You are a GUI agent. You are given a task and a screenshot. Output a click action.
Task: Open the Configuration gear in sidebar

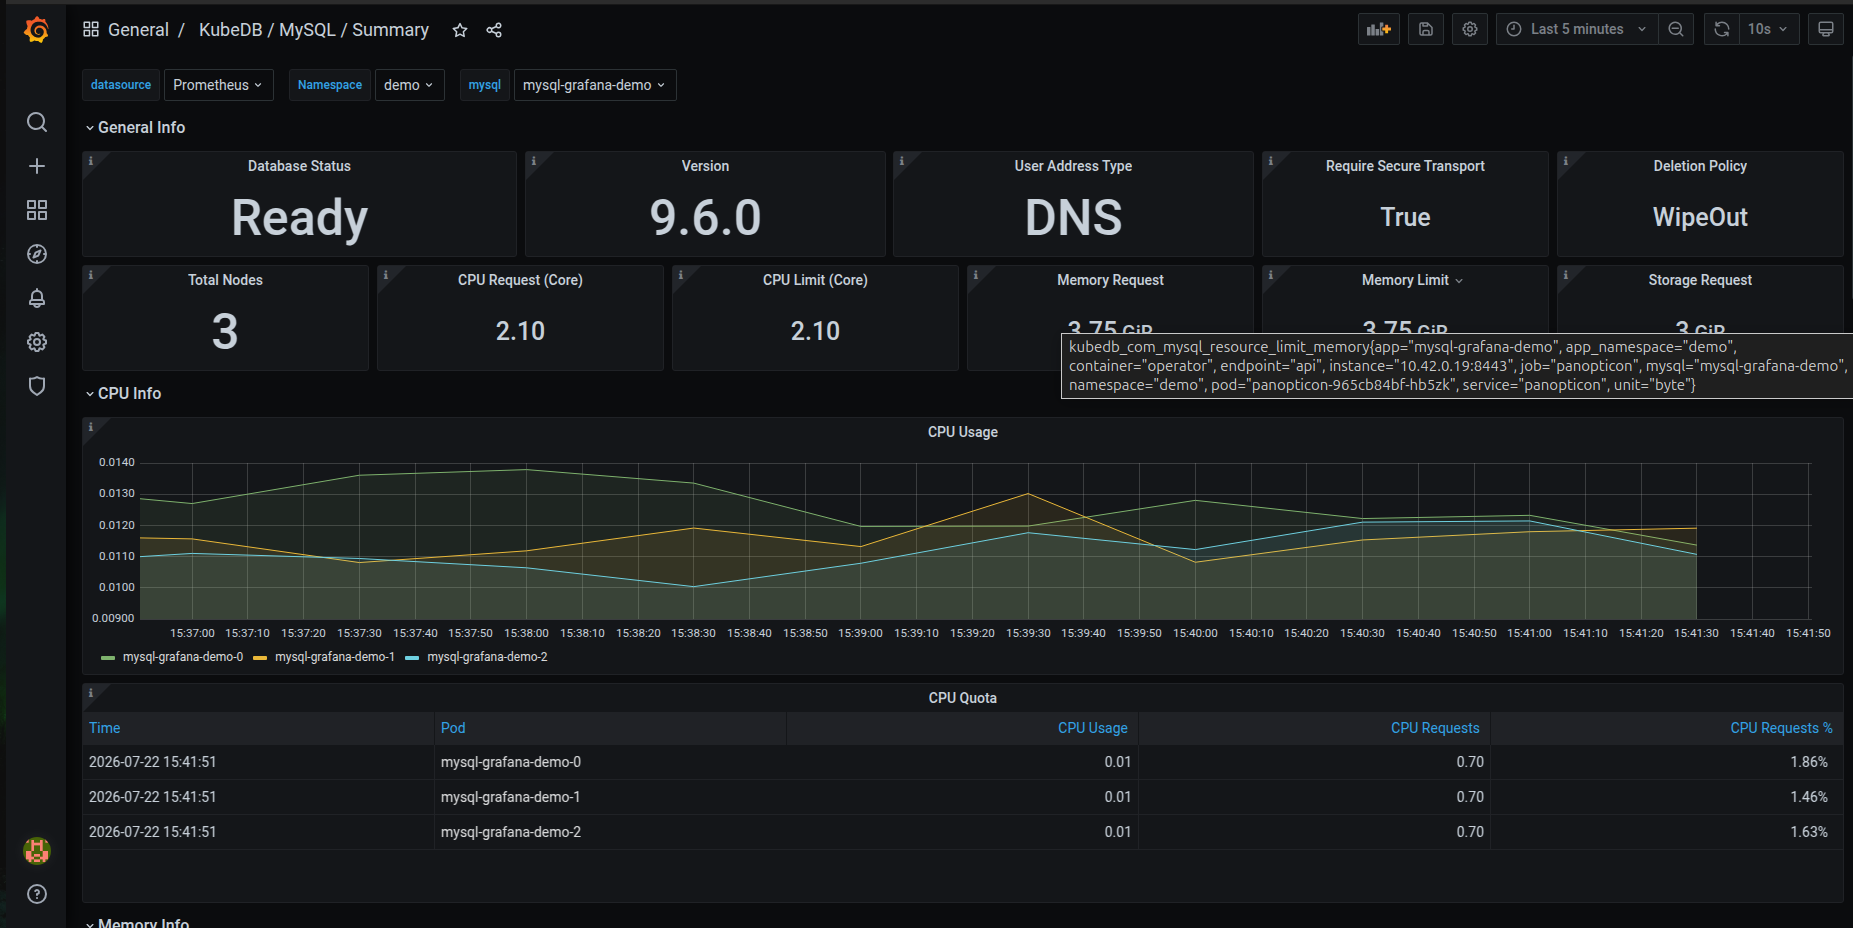click(37, 342)
